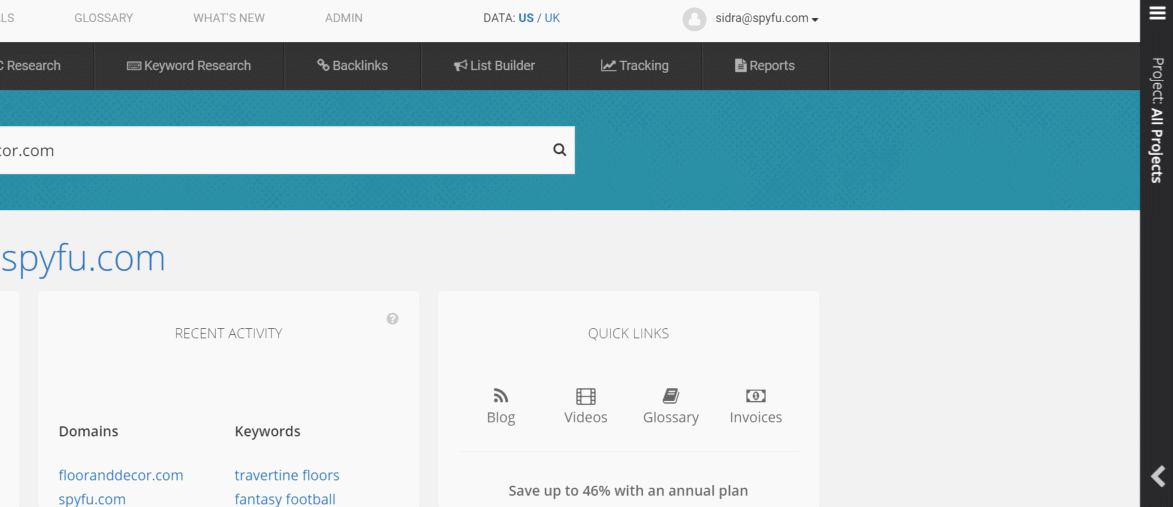Click the QUICK LINKS heading
This screenshot has height=507, width=1173.
[x=628, y=333]
